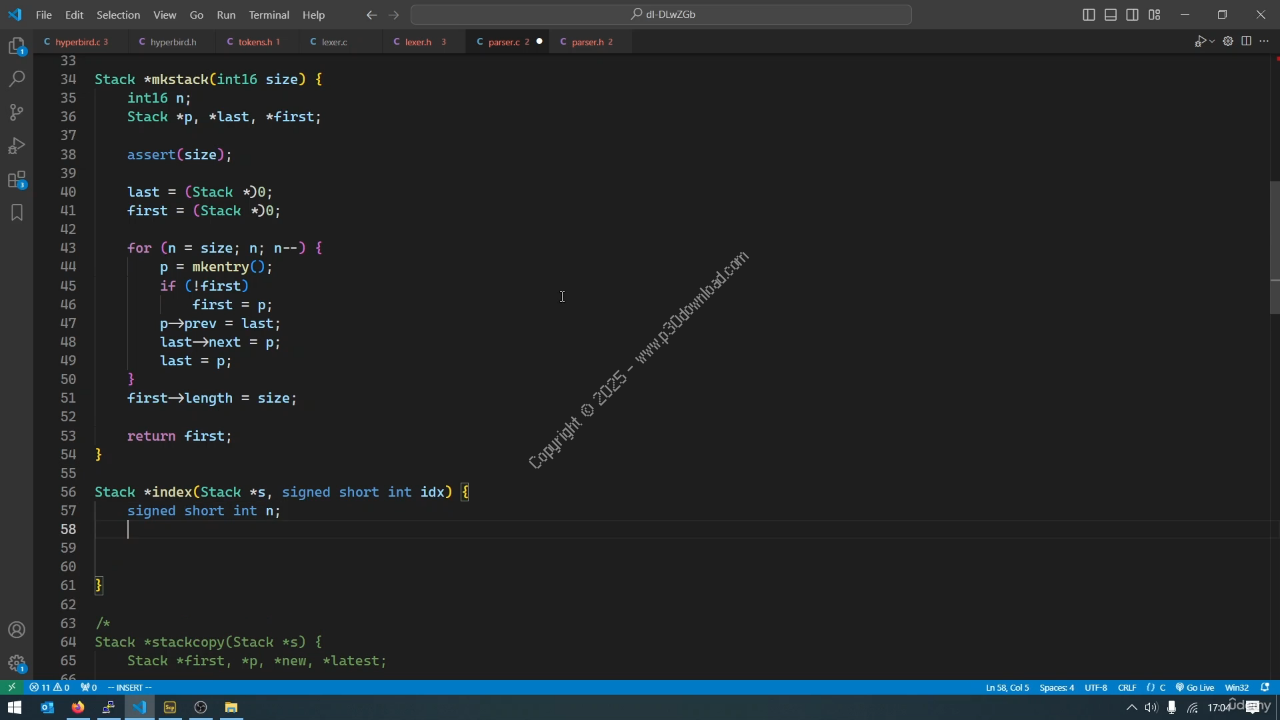
Task: Select the C language mode
Action: 1163,688
